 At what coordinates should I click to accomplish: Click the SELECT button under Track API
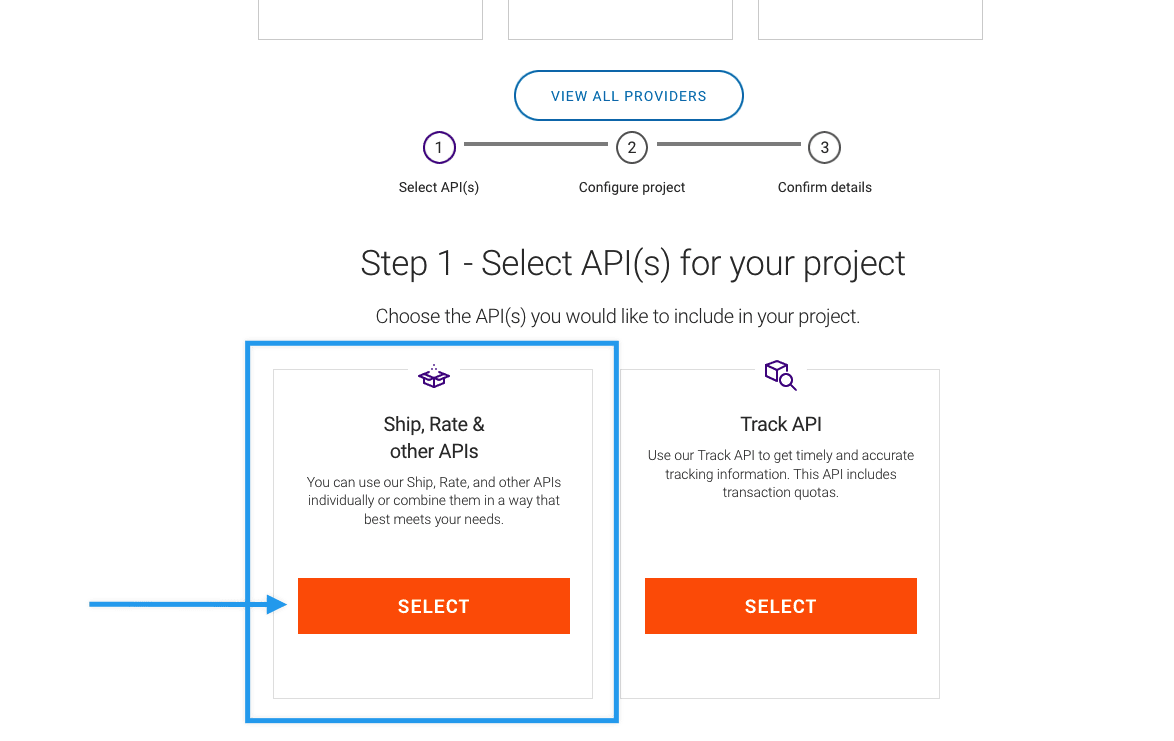tap(780, 606)
